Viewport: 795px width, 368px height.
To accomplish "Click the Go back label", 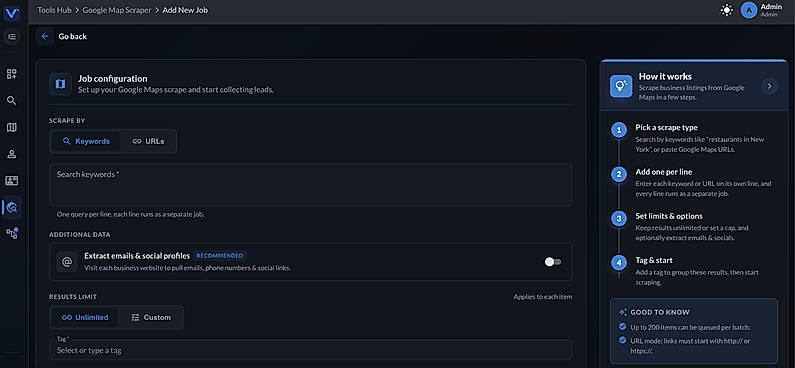I will 73,36.
